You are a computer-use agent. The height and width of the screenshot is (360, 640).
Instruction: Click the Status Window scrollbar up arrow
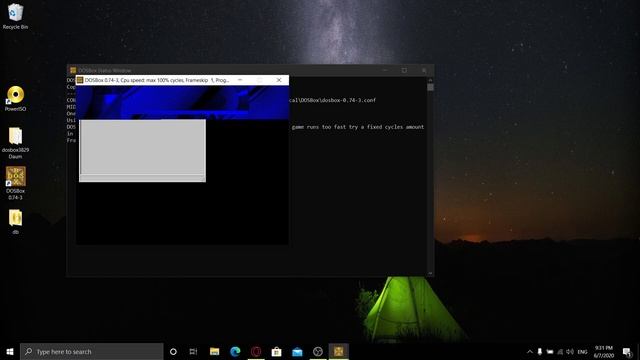tap(430, 80)
